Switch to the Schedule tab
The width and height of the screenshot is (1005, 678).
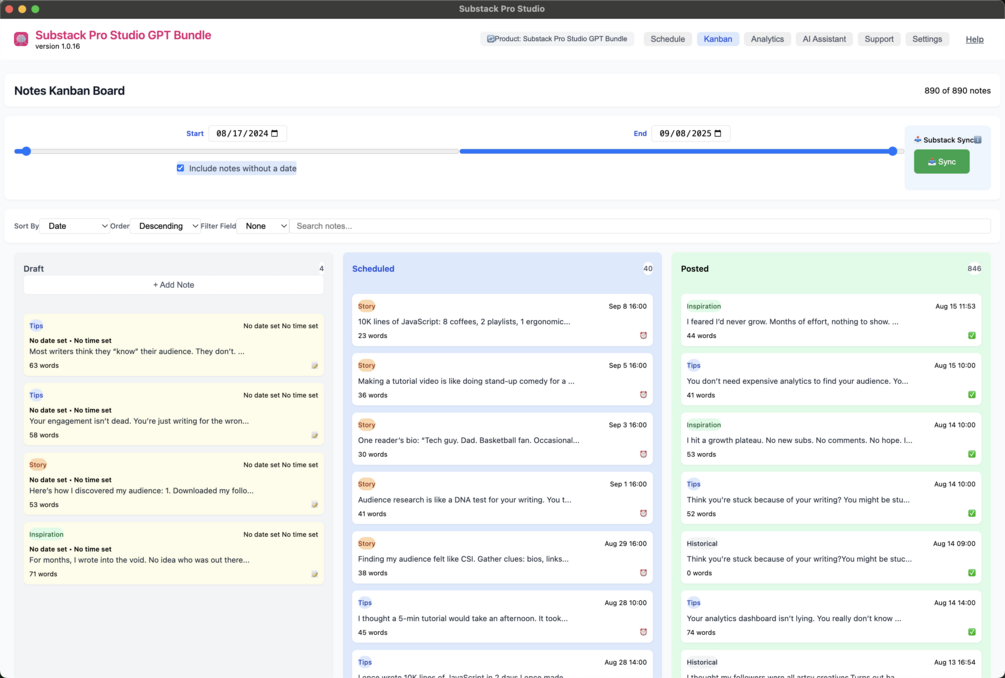(x=667, y=39)
